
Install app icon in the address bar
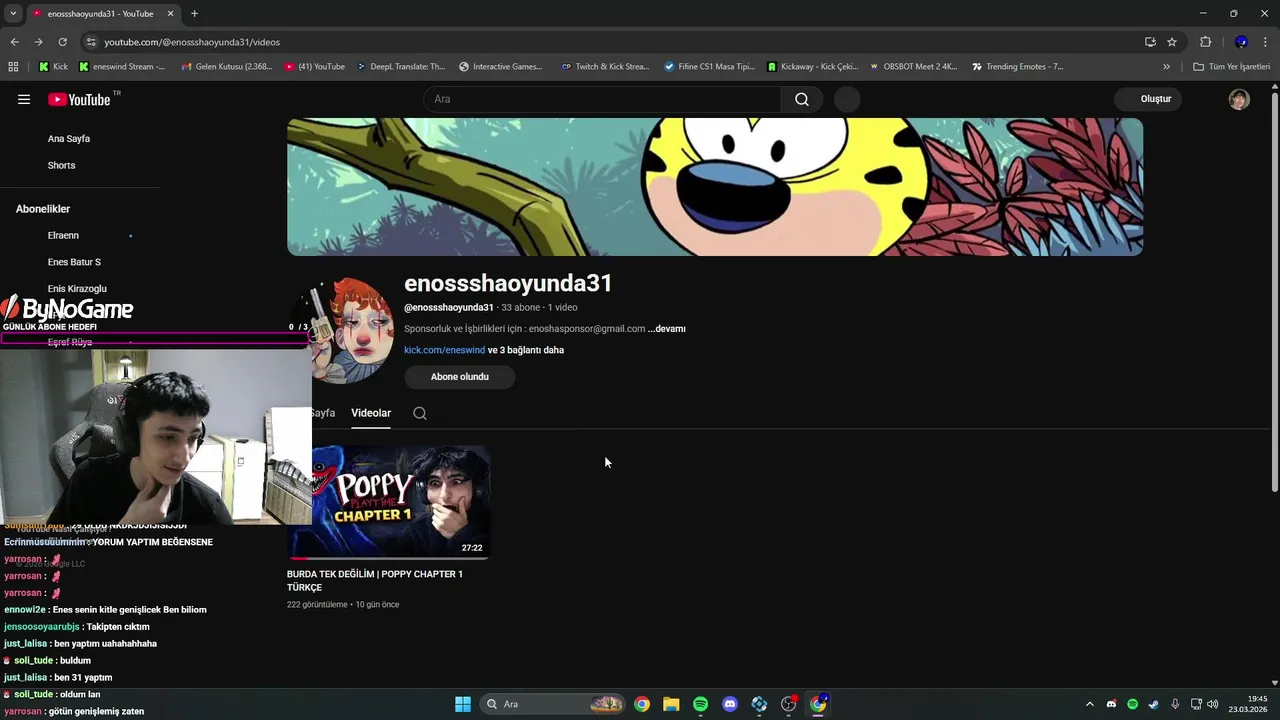click(1150, 42)
